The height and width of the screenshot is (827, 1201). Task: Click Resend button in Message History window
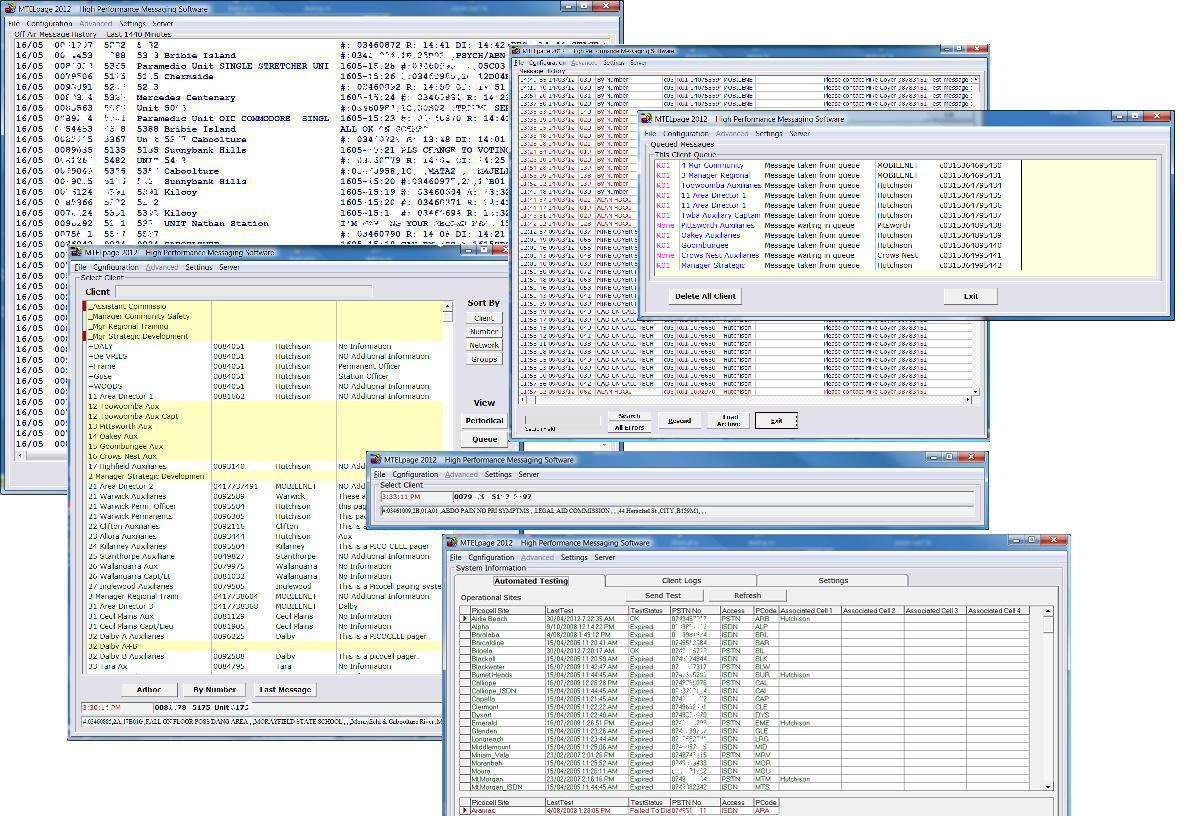click(679, 421)
